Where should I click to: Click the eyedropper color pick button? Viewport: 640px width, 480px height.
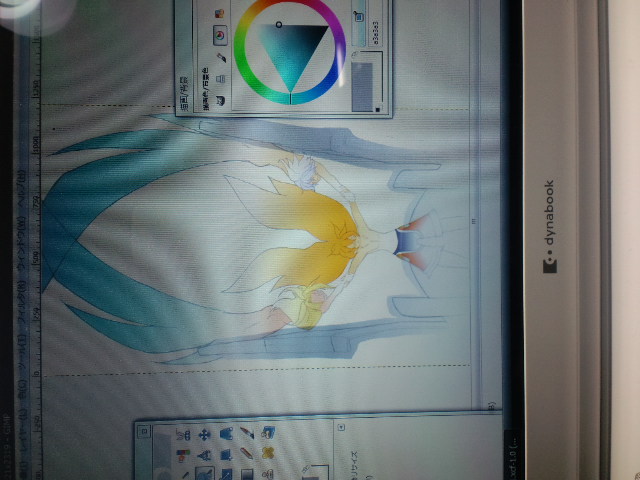359,17
